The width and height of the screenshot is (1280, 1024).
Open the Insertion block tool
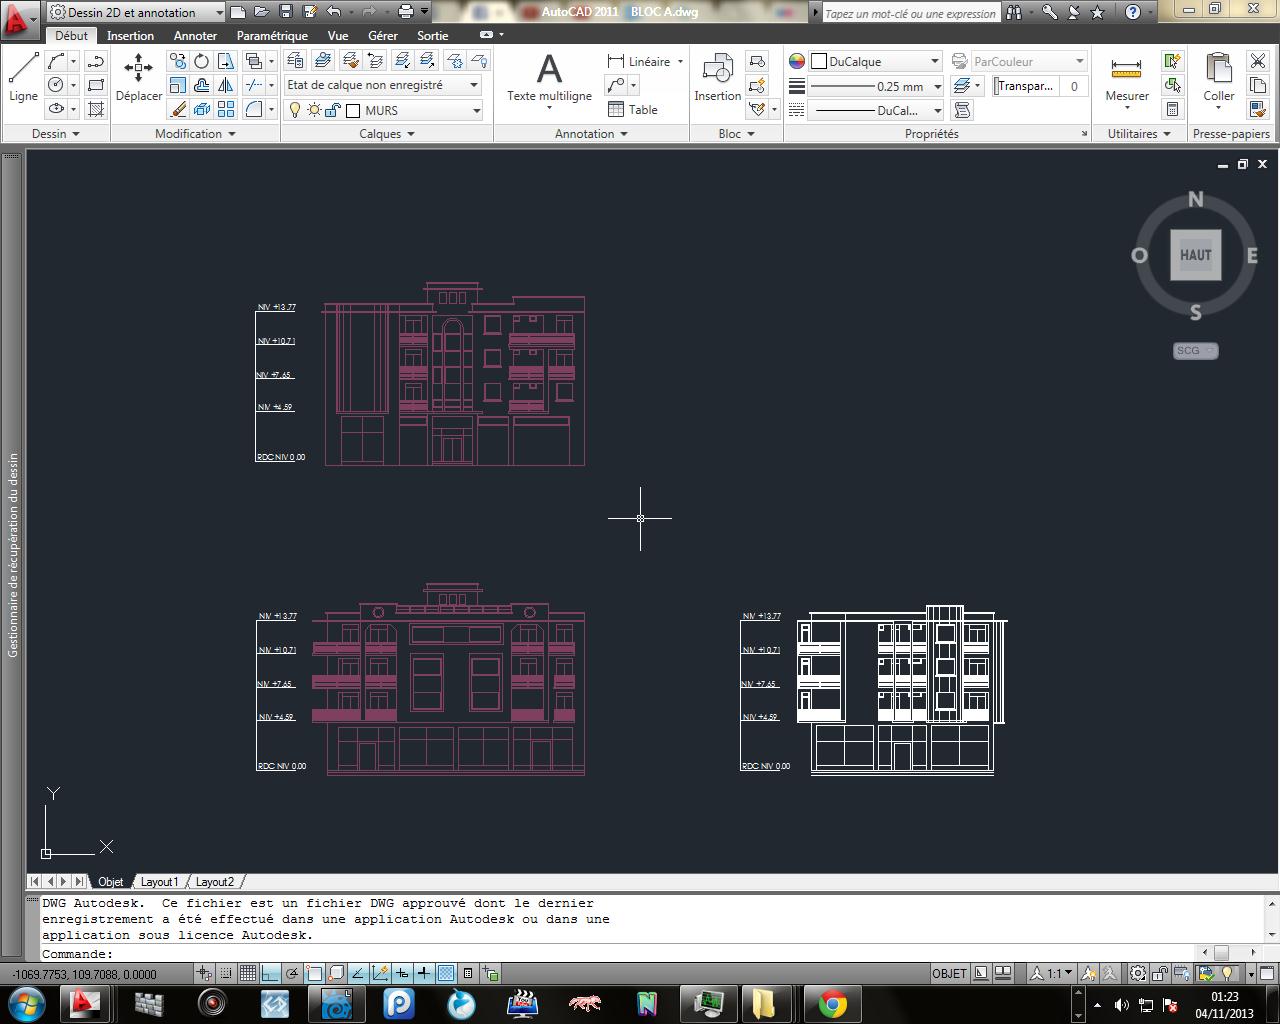coord(717,77)
